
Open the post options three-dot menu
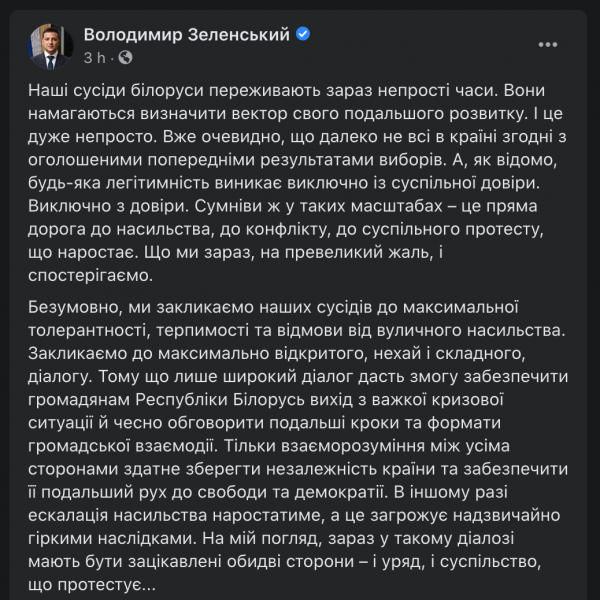(x=548, y=44)
